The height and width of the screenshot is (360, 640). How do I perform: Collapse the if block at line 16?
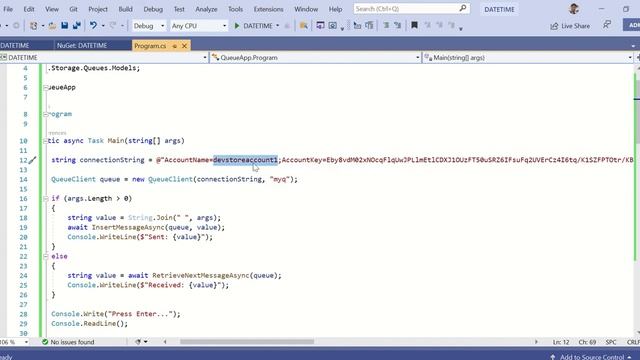pos(45,199)
